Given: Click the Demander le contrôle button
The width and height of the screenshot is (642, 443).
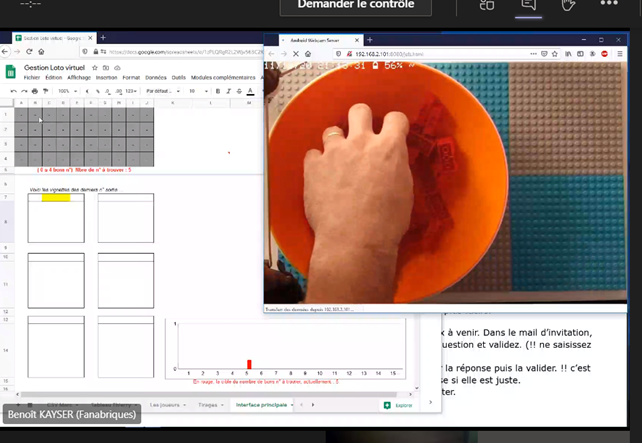Looking at the screenshot, I should [x=355, y=6].
